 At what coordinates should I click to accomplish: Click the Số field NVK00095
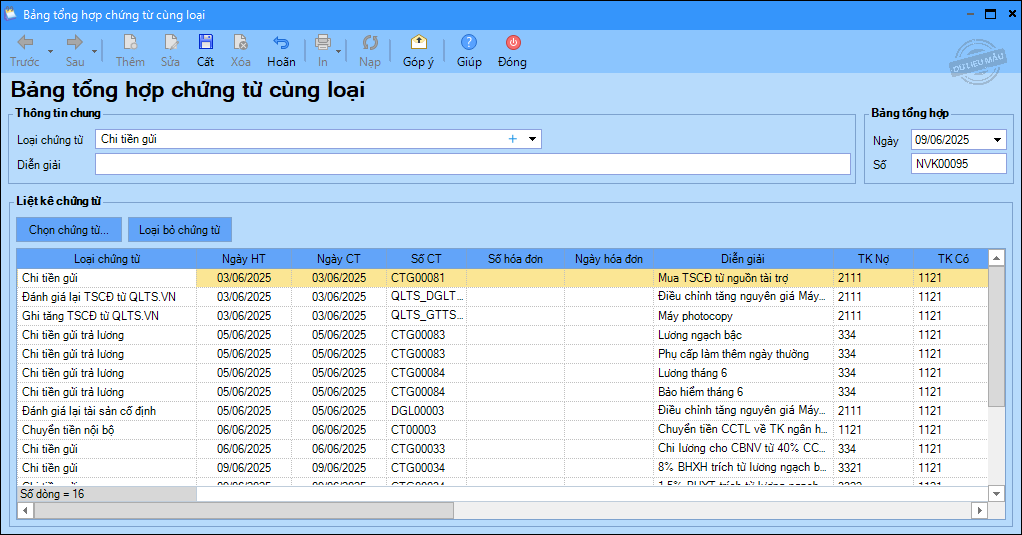(959, 164)
